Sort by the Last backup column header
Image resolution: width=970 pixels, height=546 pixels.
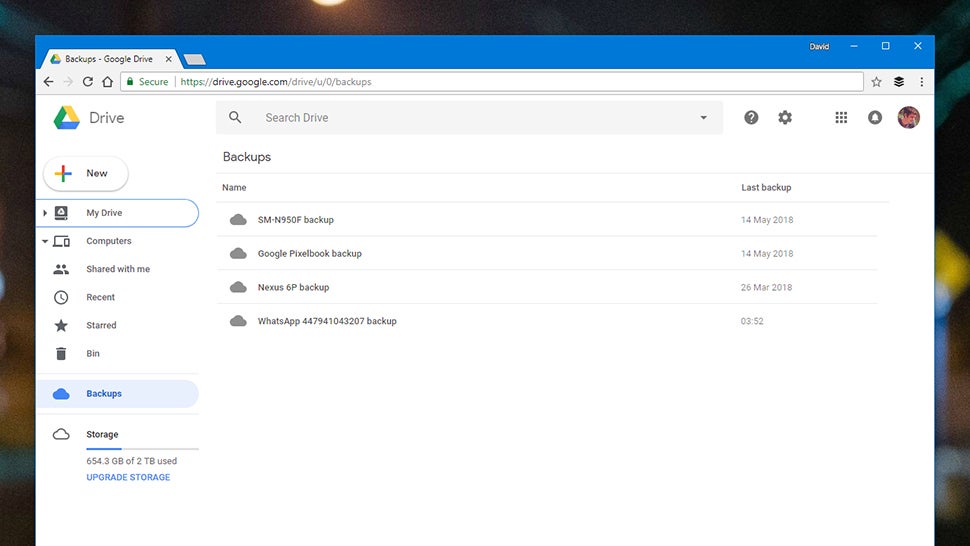[x=766, y=187]
